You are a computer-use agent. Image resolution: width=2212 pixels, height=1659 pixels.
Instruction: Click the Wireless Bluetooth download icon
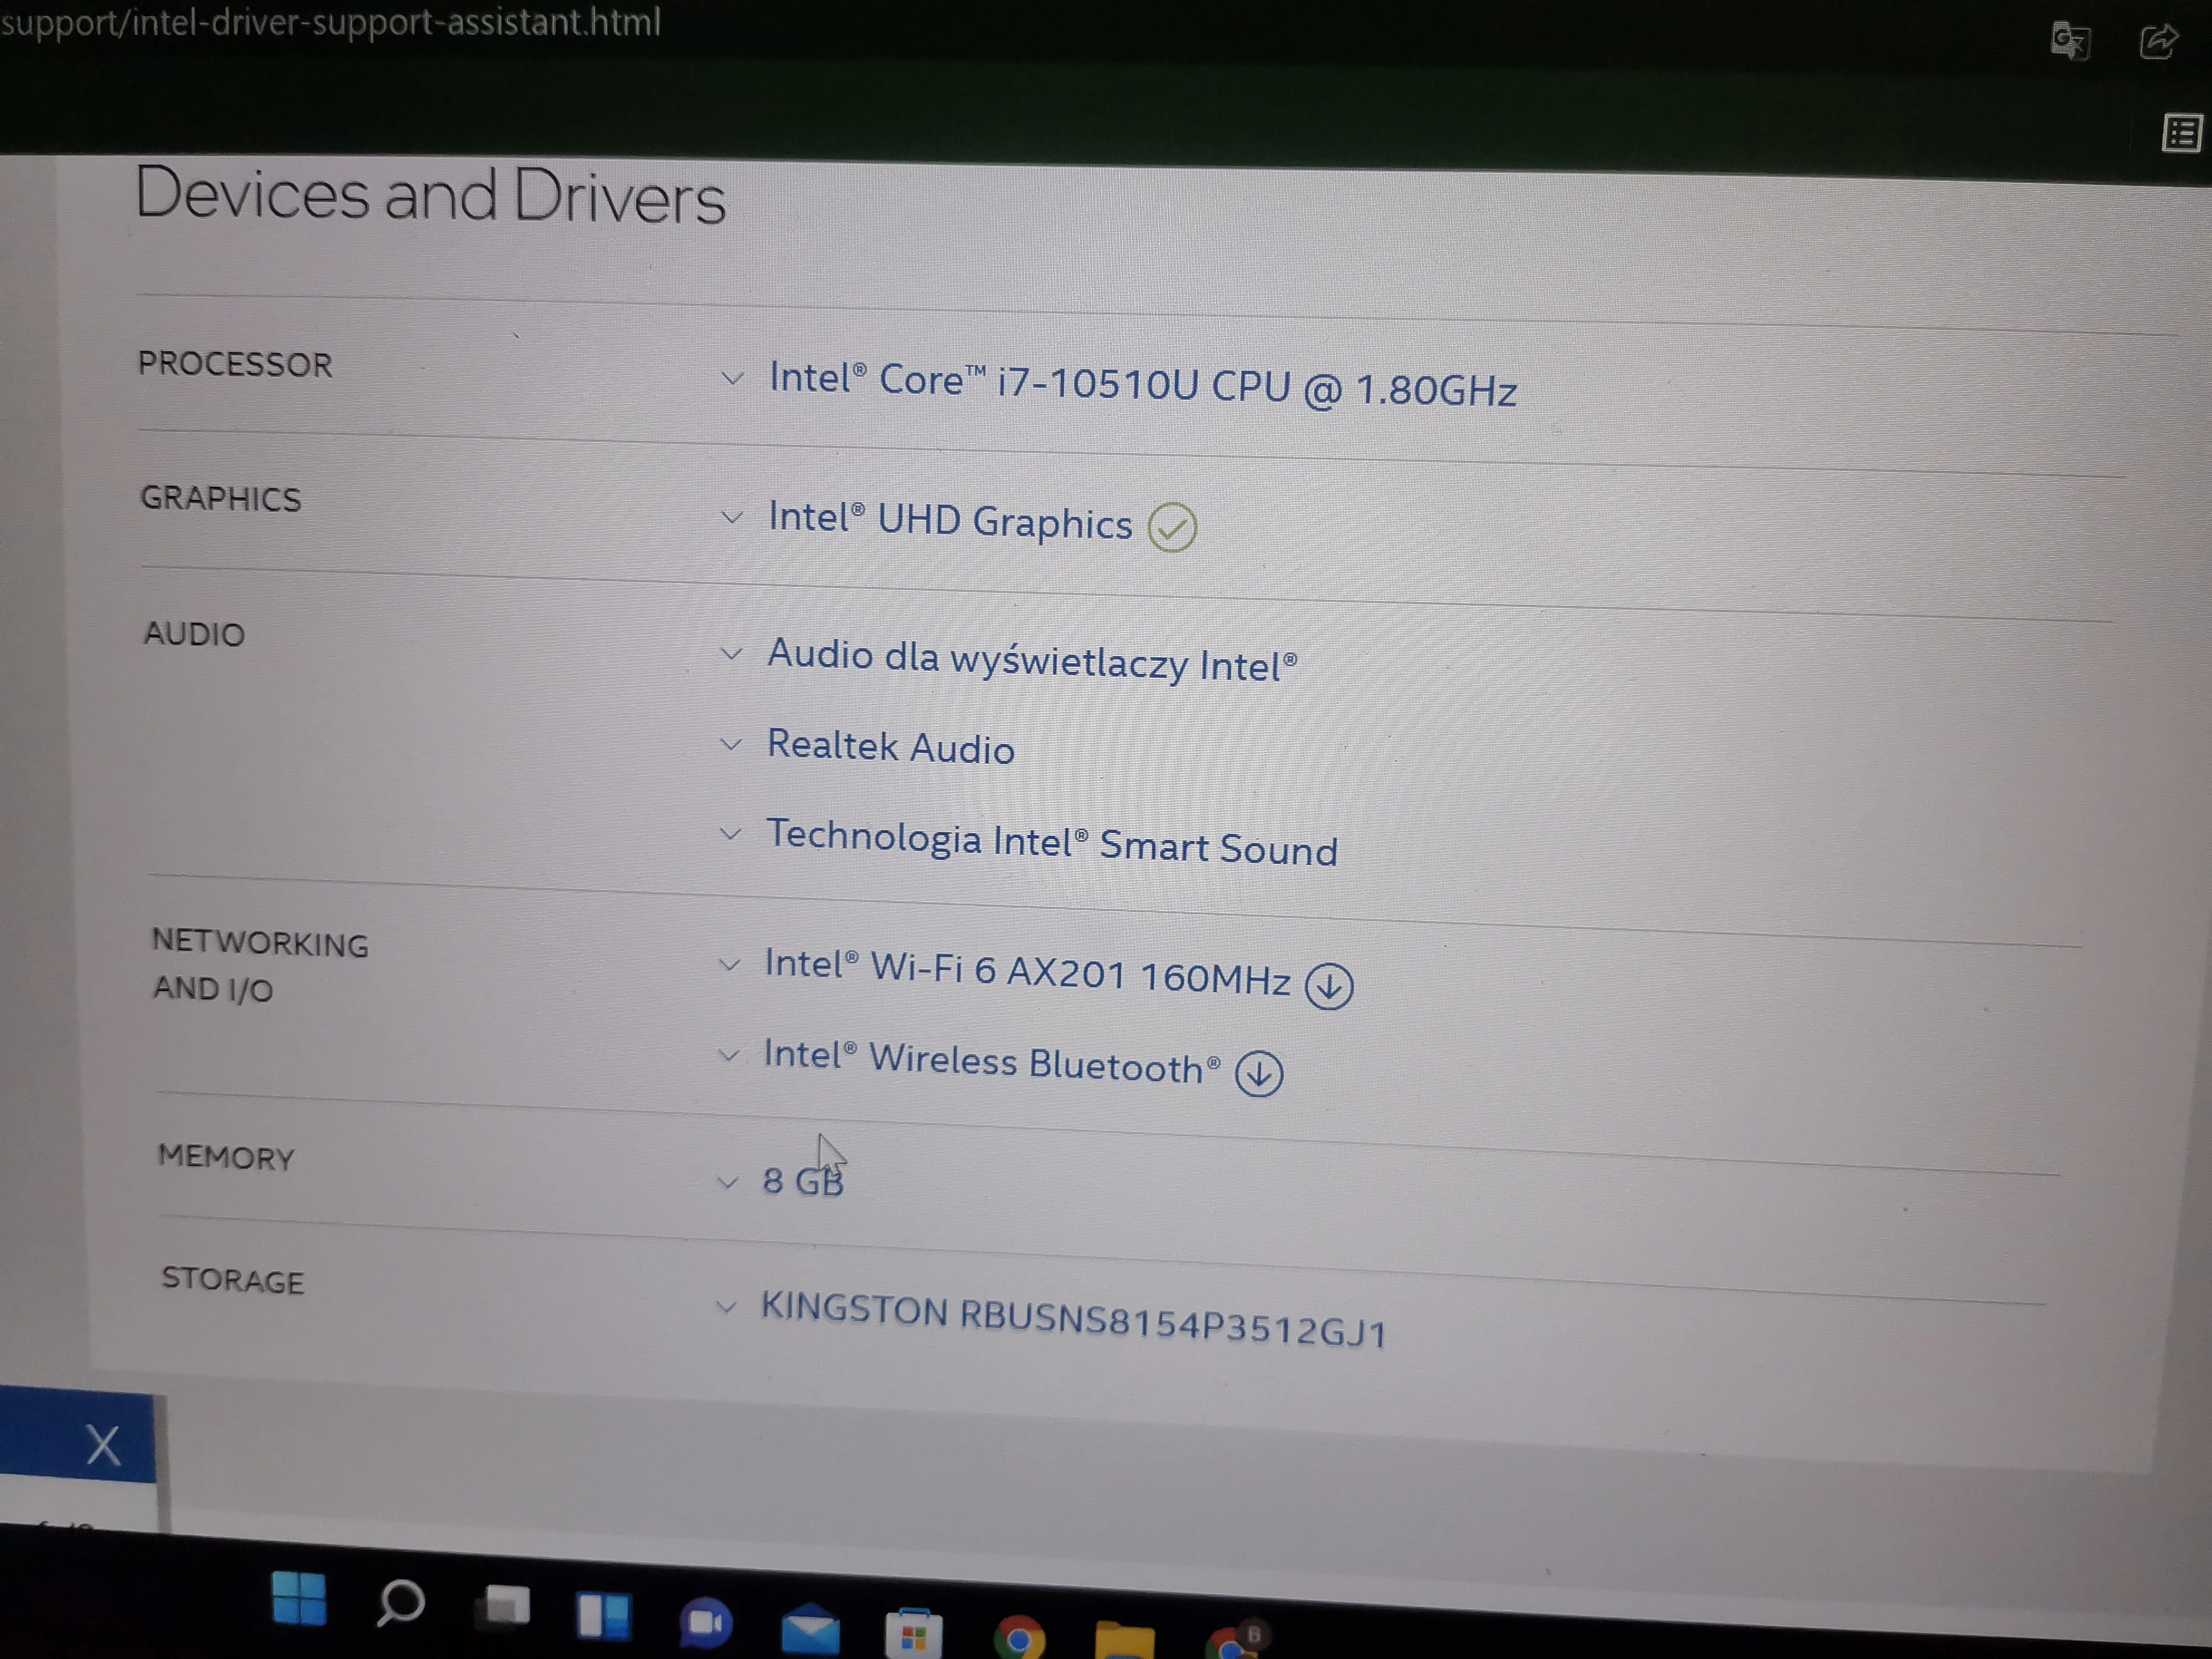(1258, 1073)
